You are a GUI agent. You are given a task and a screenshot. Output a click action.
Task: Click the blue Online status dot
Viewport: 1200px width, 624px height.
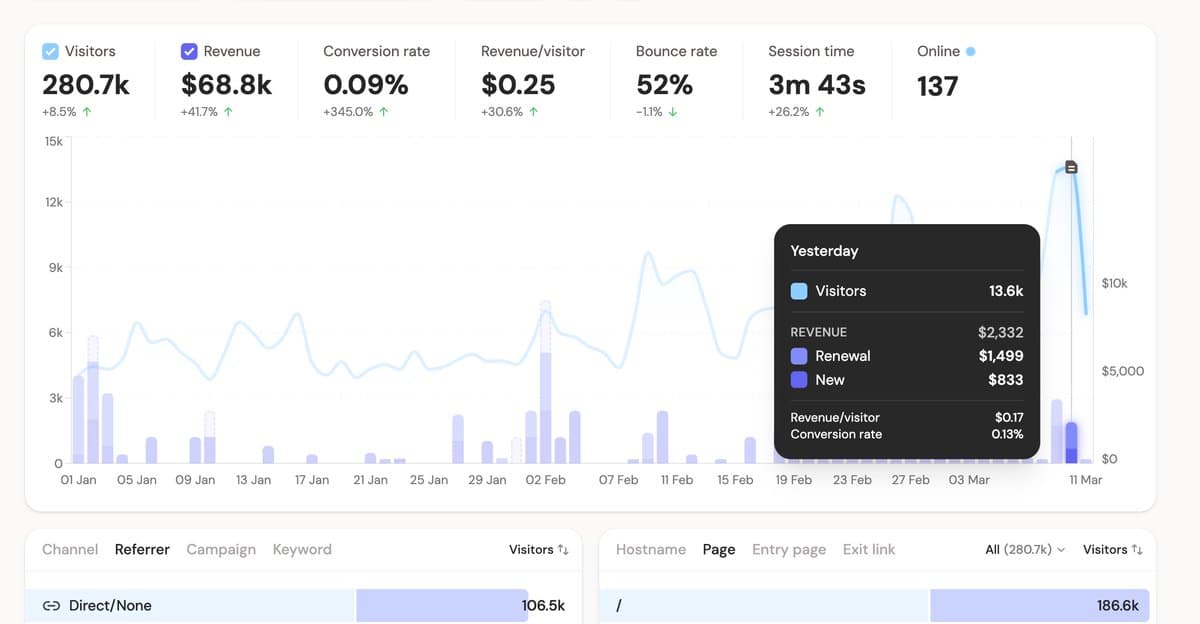click(x=970, y=51)
